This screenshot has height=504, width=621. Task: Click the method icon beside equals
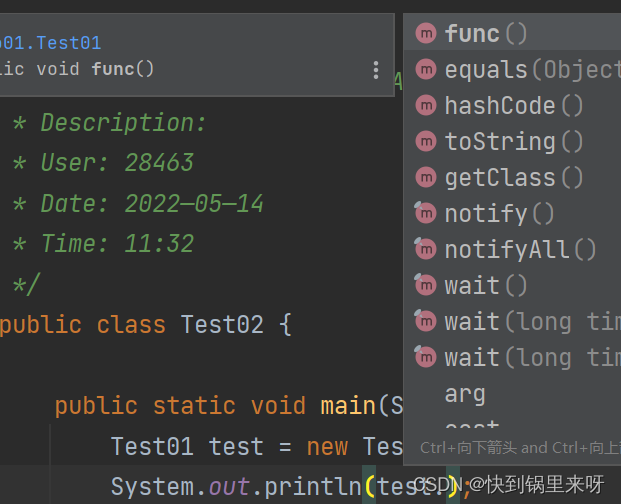click(x=426, y=69)
